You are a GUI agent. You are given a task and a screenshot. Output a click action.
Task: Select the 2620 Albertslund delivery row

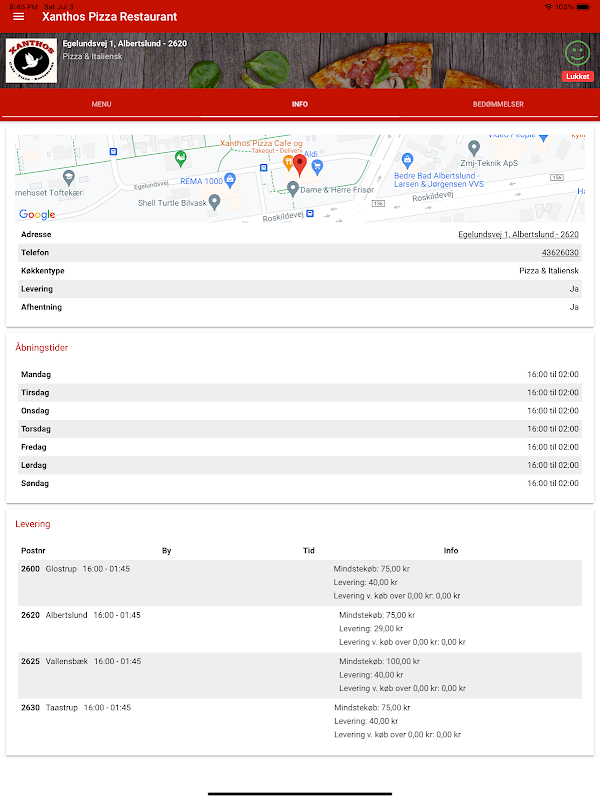300,629
